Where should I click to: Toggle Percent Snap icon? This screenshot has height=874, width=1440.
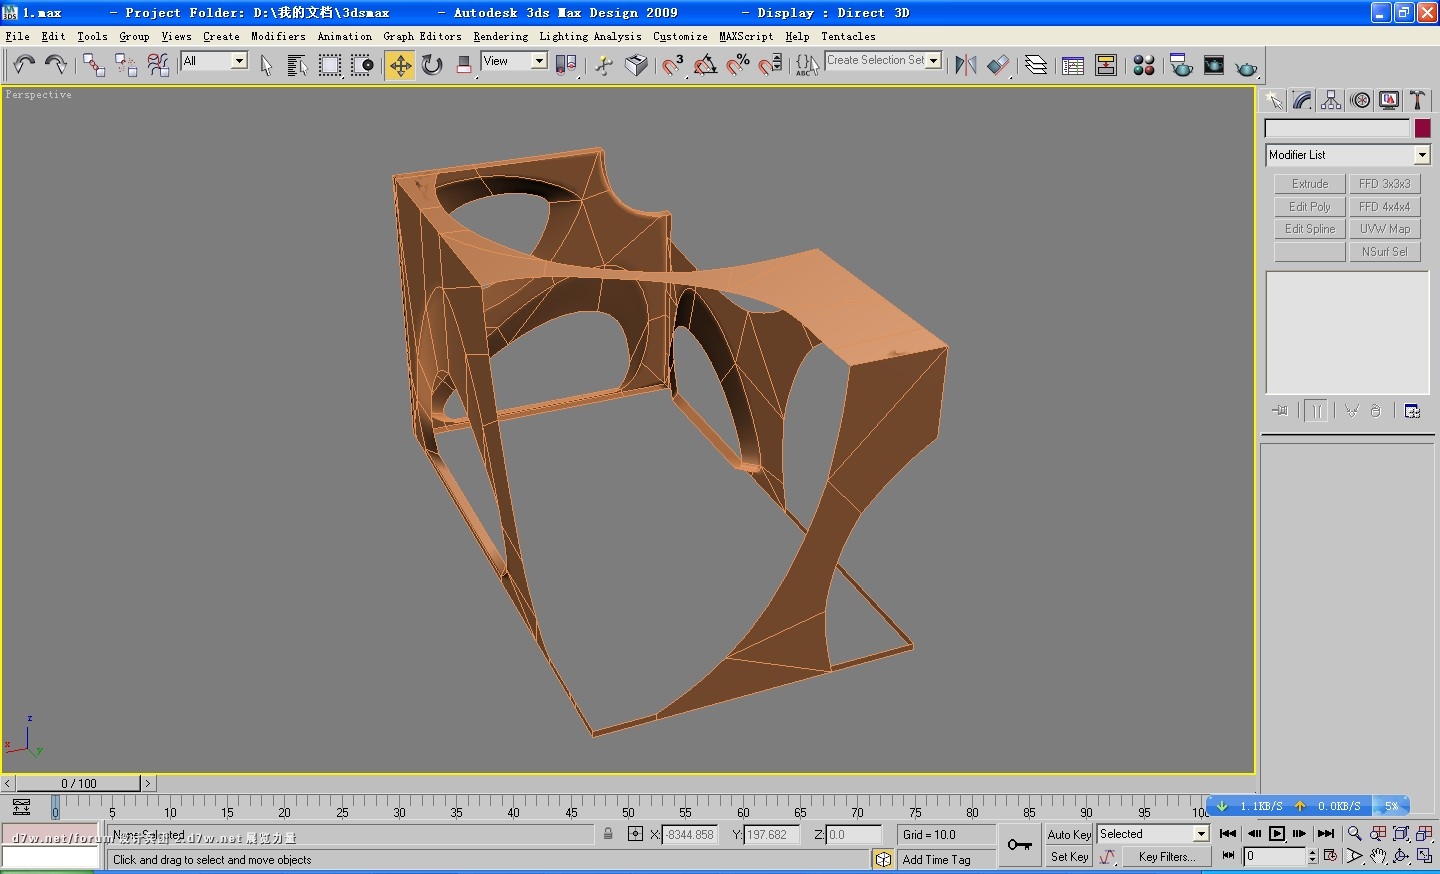738,65
